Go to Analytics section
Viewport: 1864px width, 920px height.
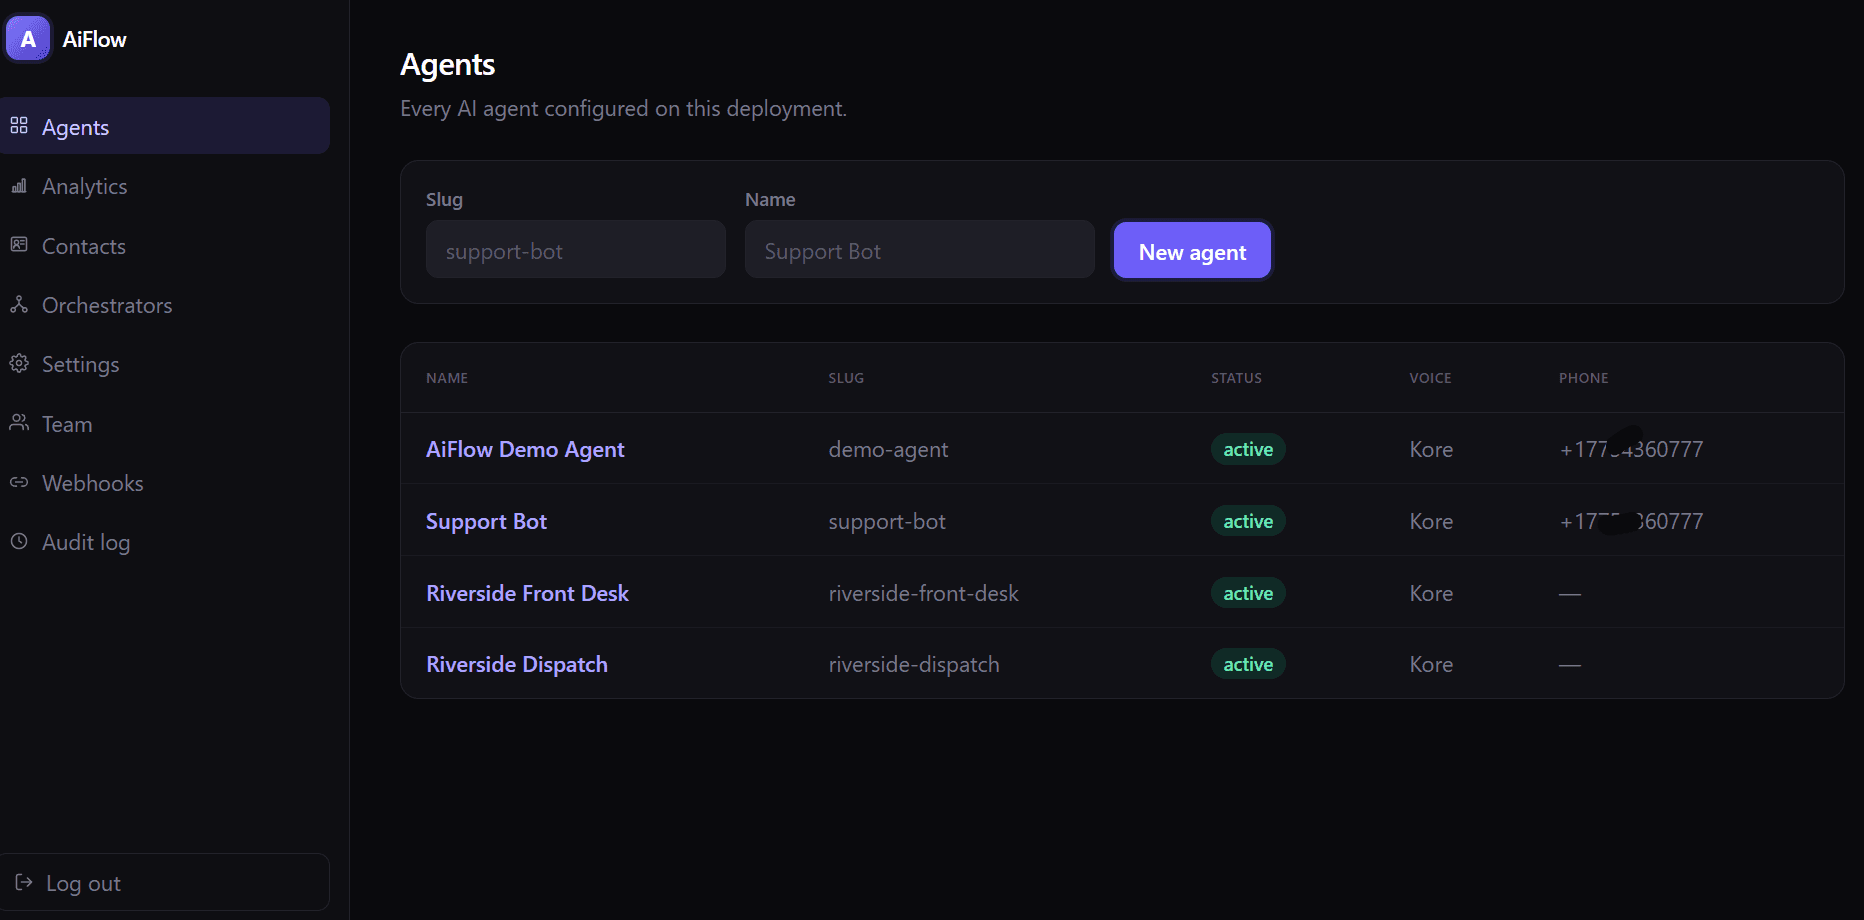[165, 186]
